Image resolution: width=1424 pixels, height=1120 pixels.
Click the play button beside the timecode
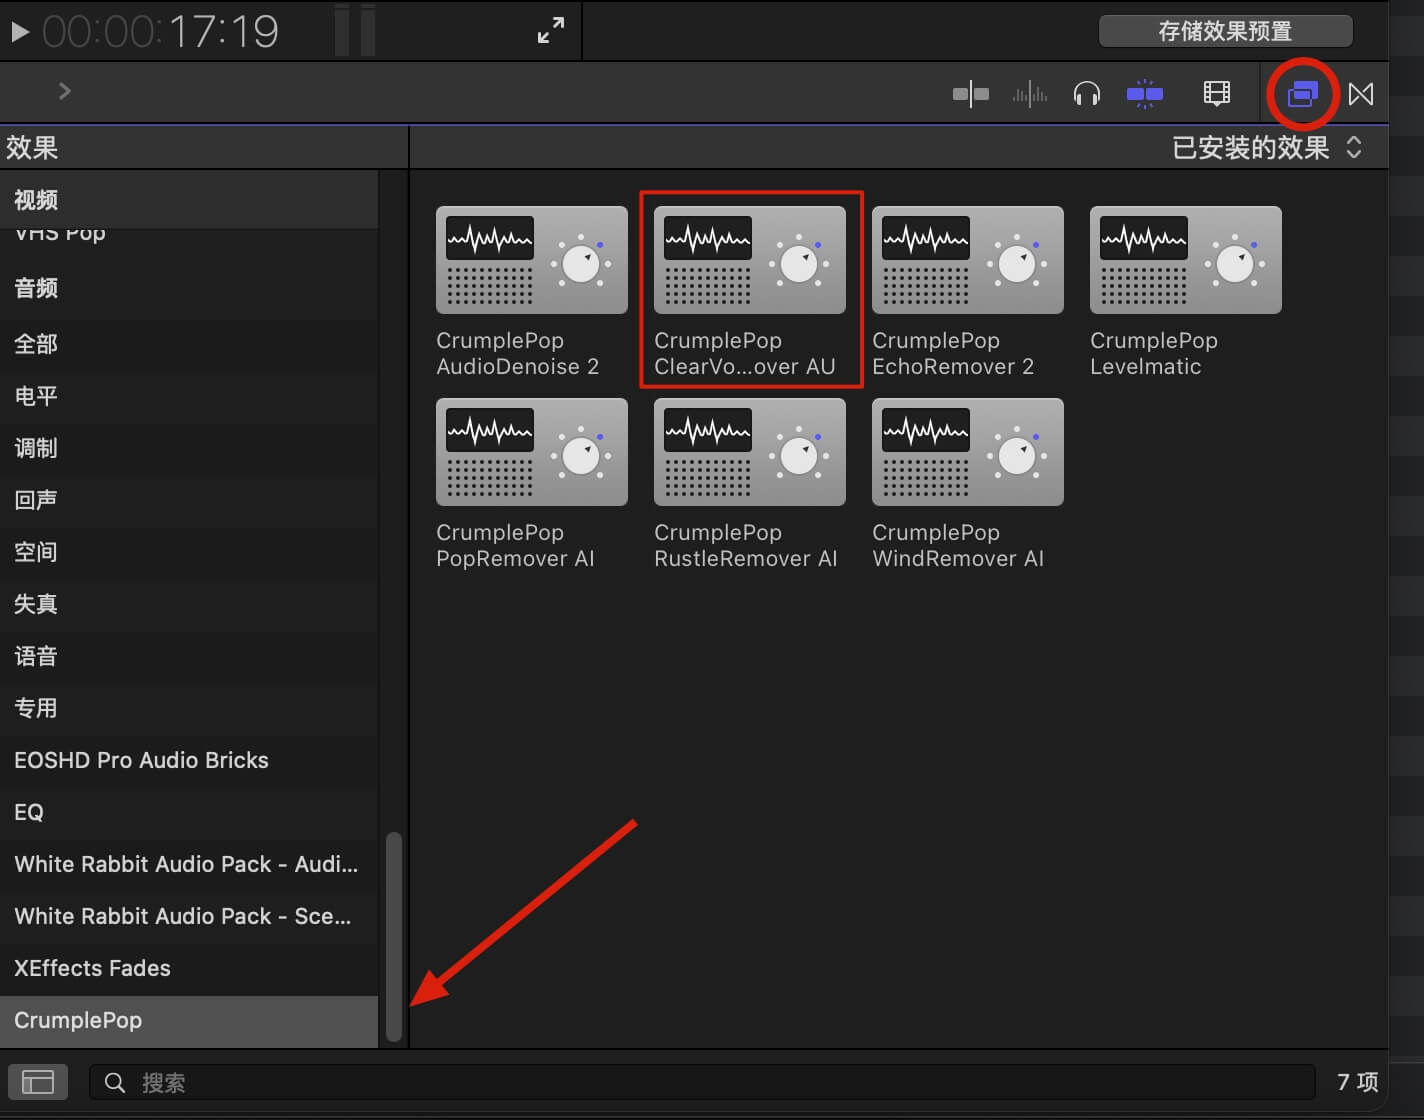tap(19, 32)
